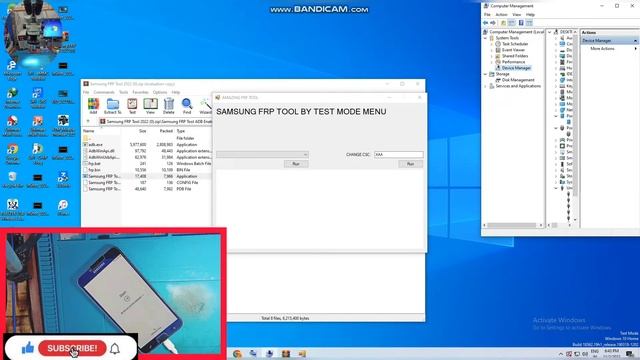Image resolution: width=640 pixels, height=360 pixels.
Task: Expand the Performance node arrow
Action: pyautogui.click(x=492, y=62)
